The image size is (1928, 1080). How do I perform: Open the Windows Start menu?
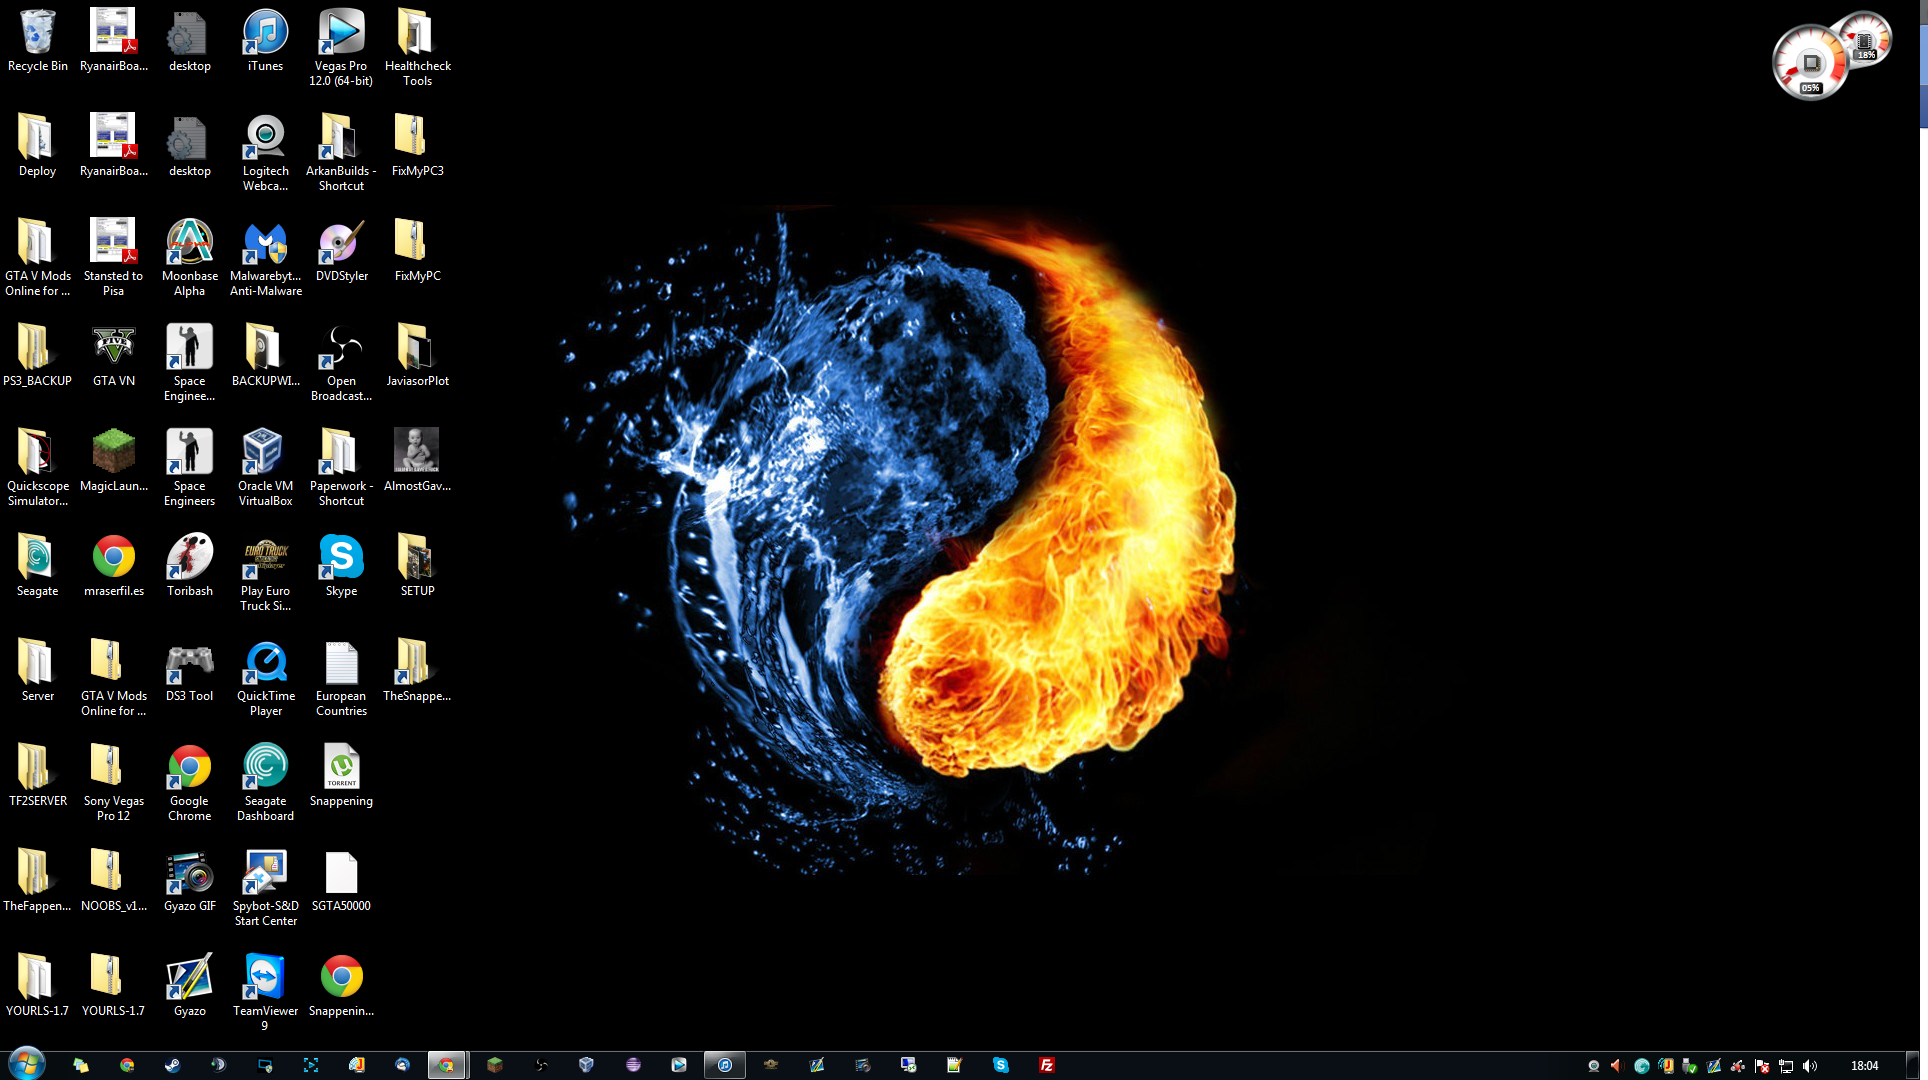26,1064
